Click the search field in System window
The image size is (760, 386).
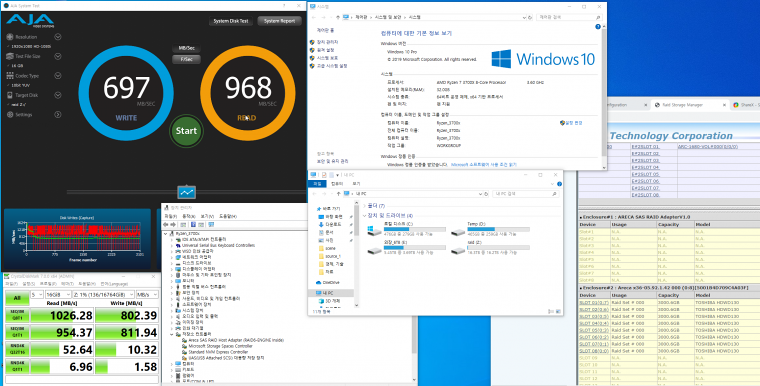(570, 17)
